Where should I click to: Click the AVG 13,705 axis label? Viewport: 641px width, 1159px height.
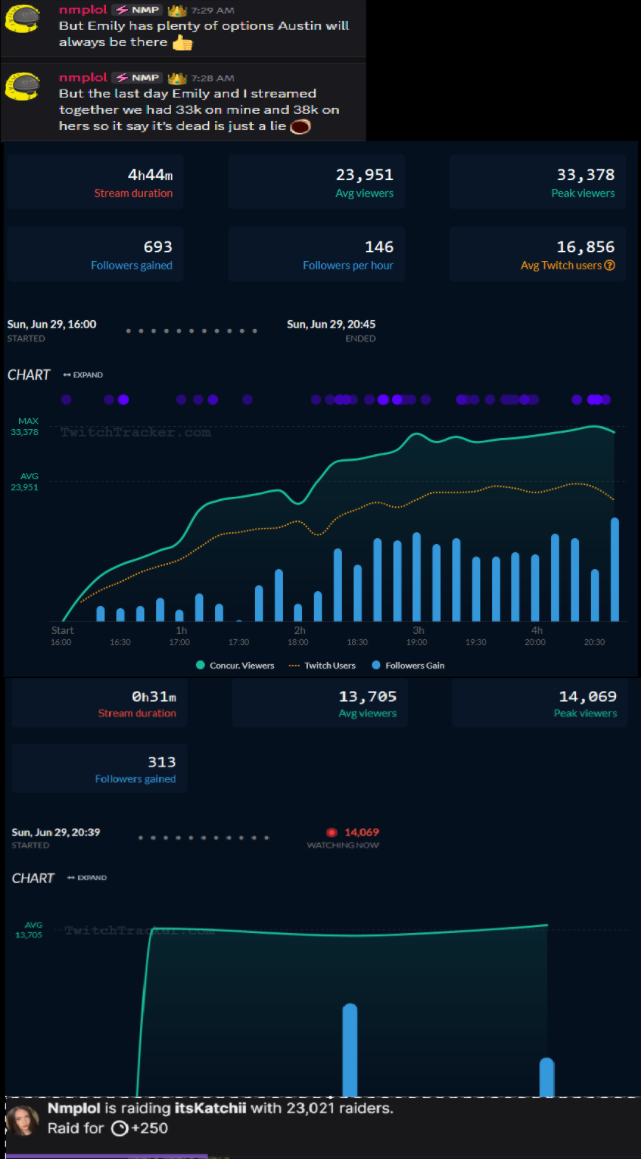(x=29, y=929)
